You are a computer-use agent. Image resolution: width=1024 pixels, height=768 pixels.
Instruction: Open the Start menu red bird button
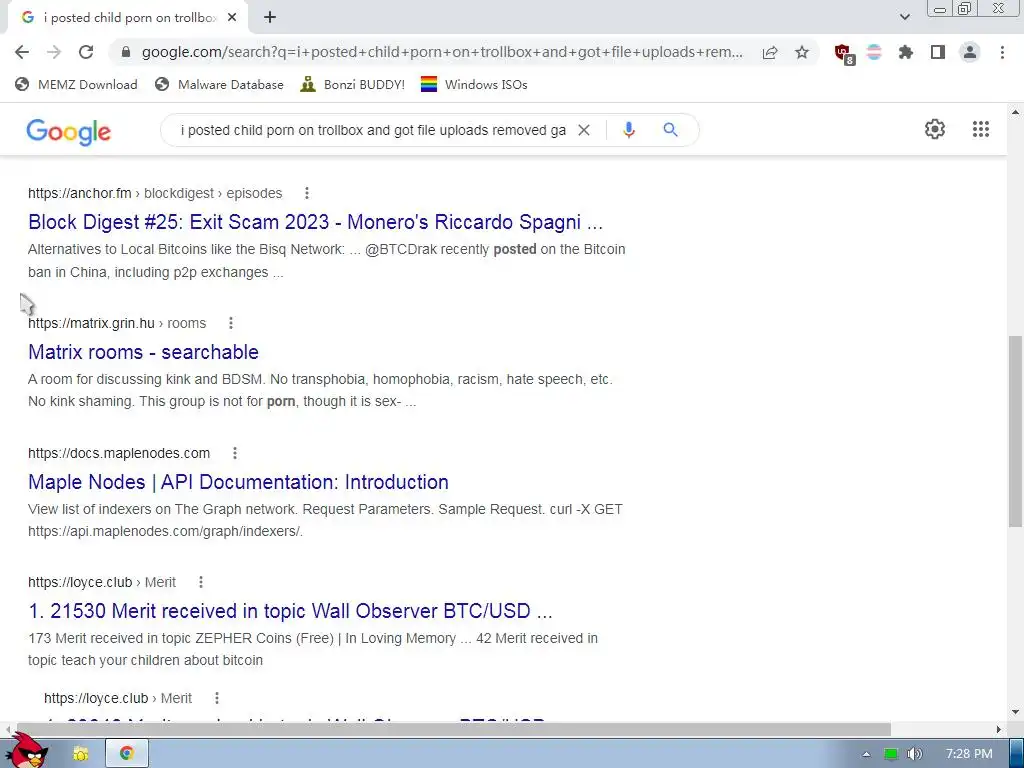[x=27, y=750]
